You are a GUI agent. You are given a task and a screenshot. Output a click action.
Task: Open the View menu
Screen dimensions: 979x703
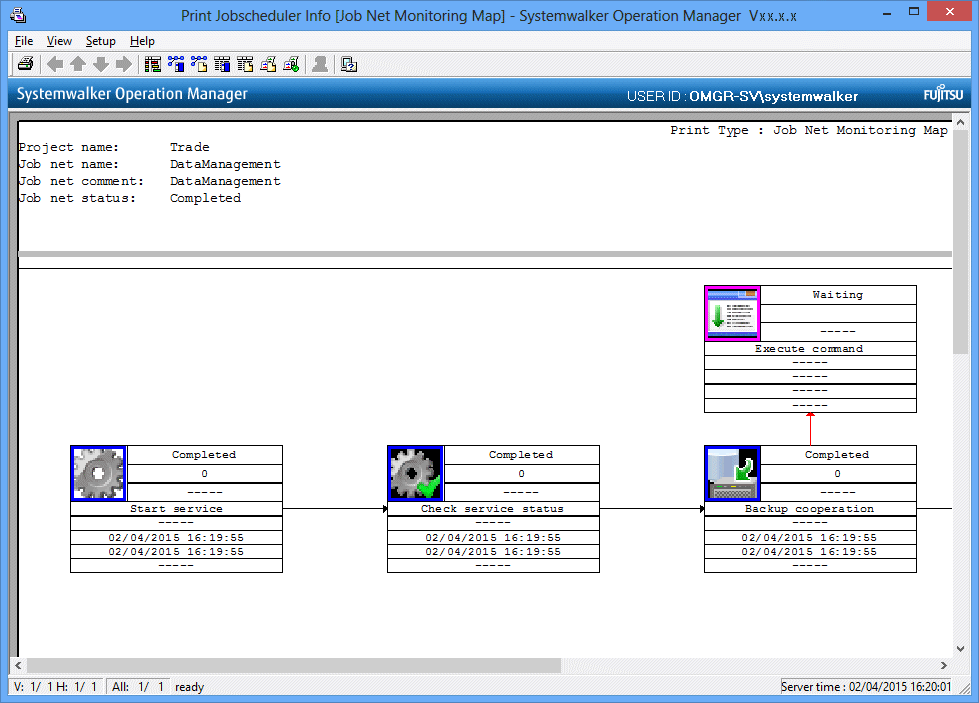59,41
